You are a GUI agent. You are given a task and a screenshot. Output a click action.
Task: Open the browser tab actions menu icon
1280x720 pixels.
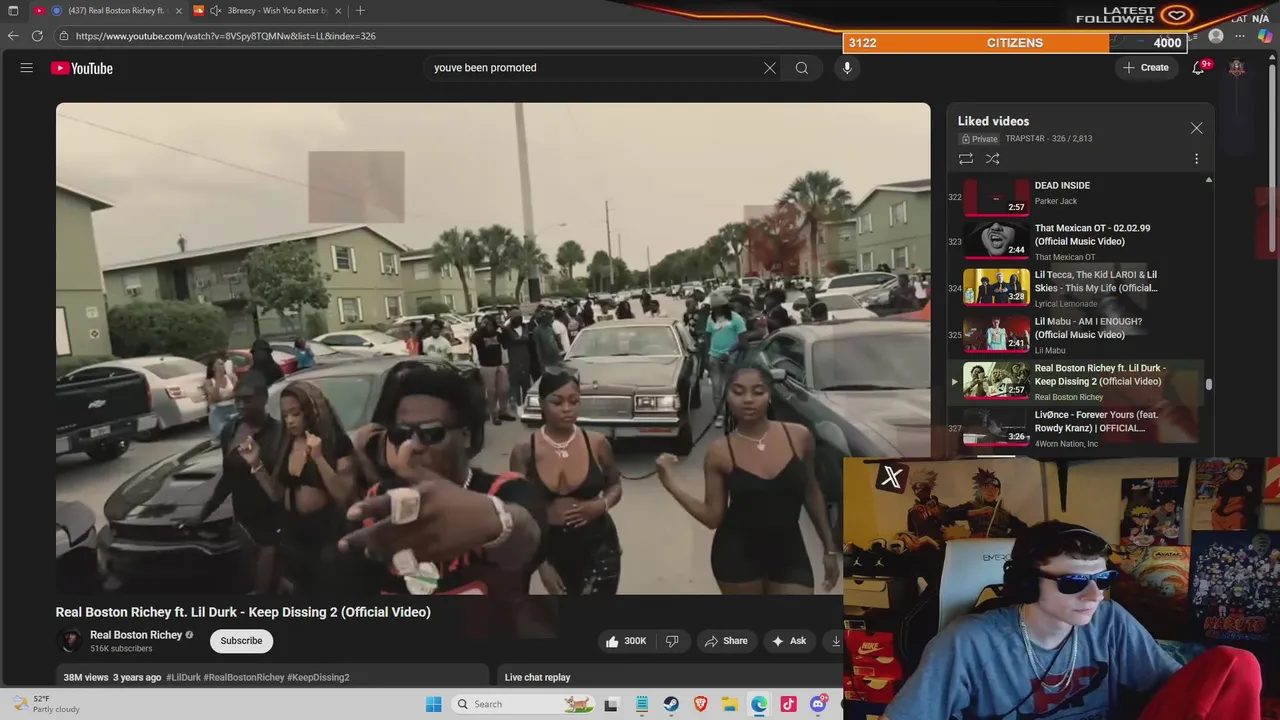coord(13,11)
